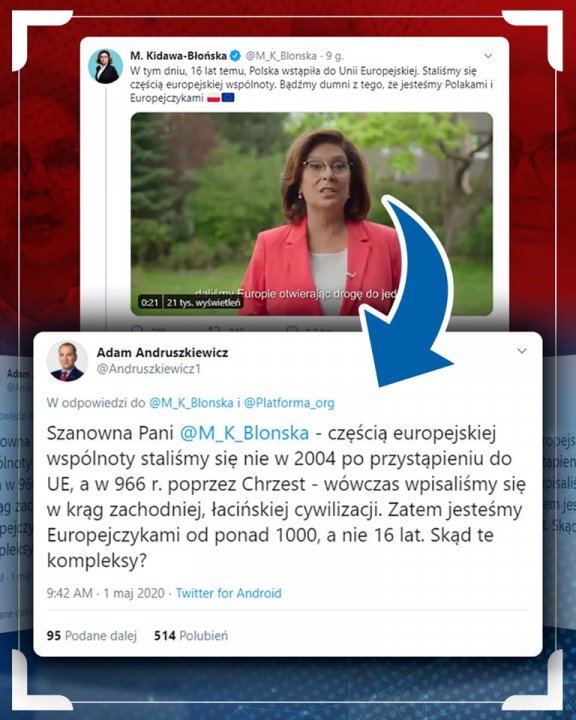Click the Adam Andruszkiewicz display name

pyautogui.click(x=162, y=353)
